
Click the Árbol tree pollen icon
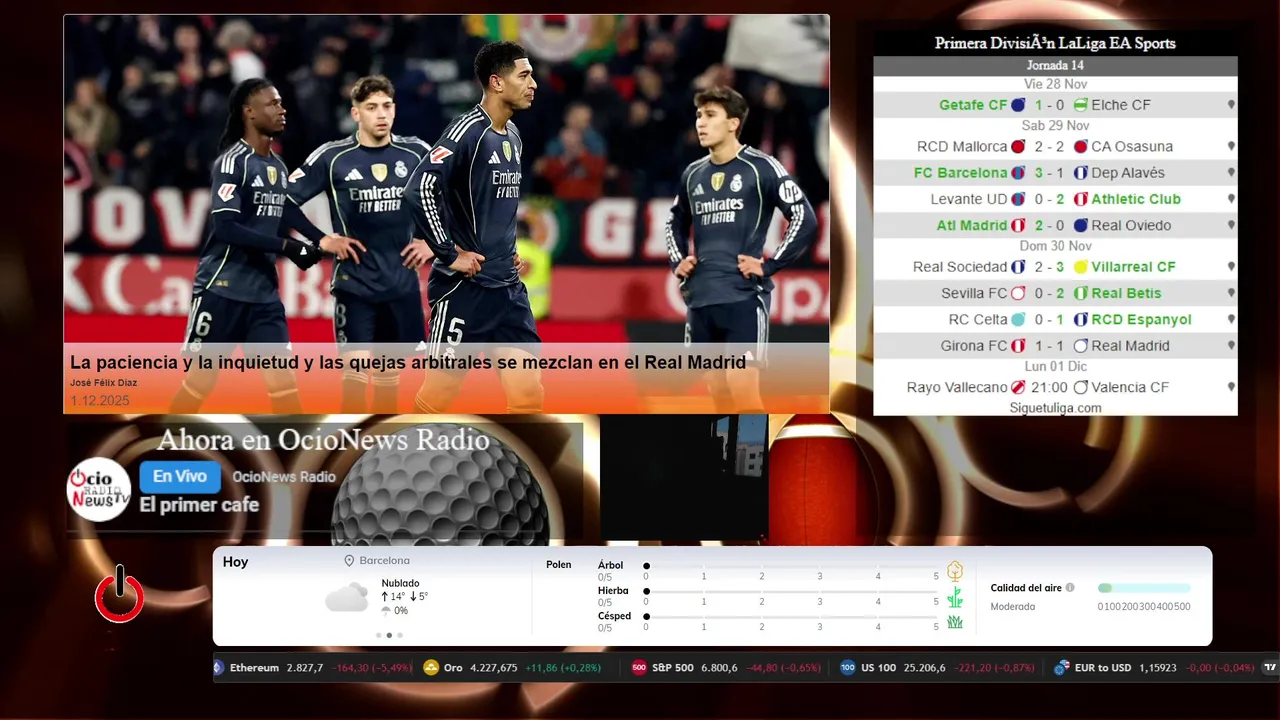[955, 571]
